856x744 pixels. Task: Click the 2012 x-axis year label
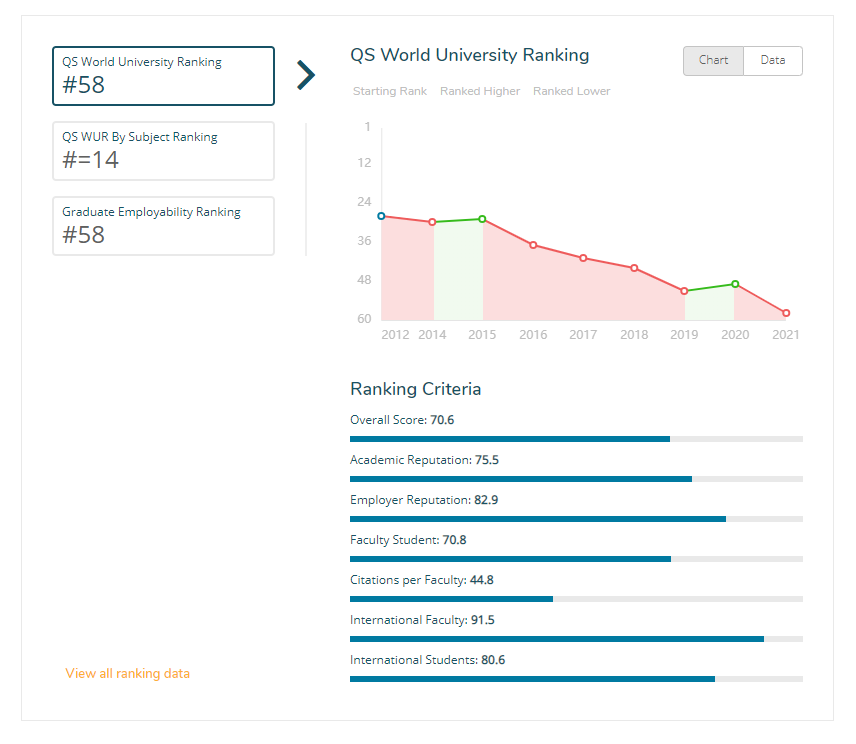pyautogui.click(x=395, y=335)
